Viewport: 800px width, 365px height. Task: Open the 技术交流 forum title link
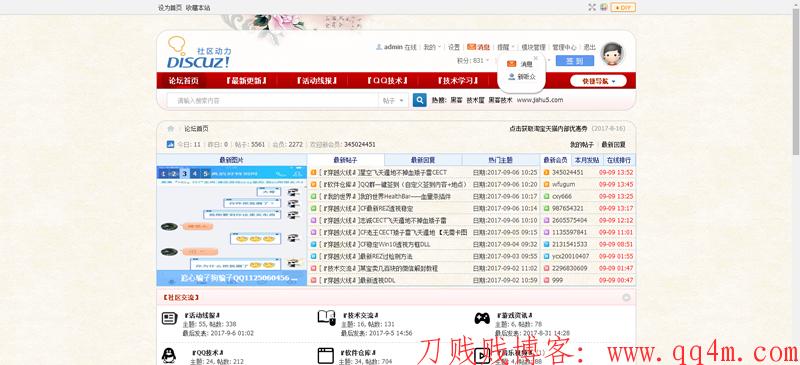[361, 315]
